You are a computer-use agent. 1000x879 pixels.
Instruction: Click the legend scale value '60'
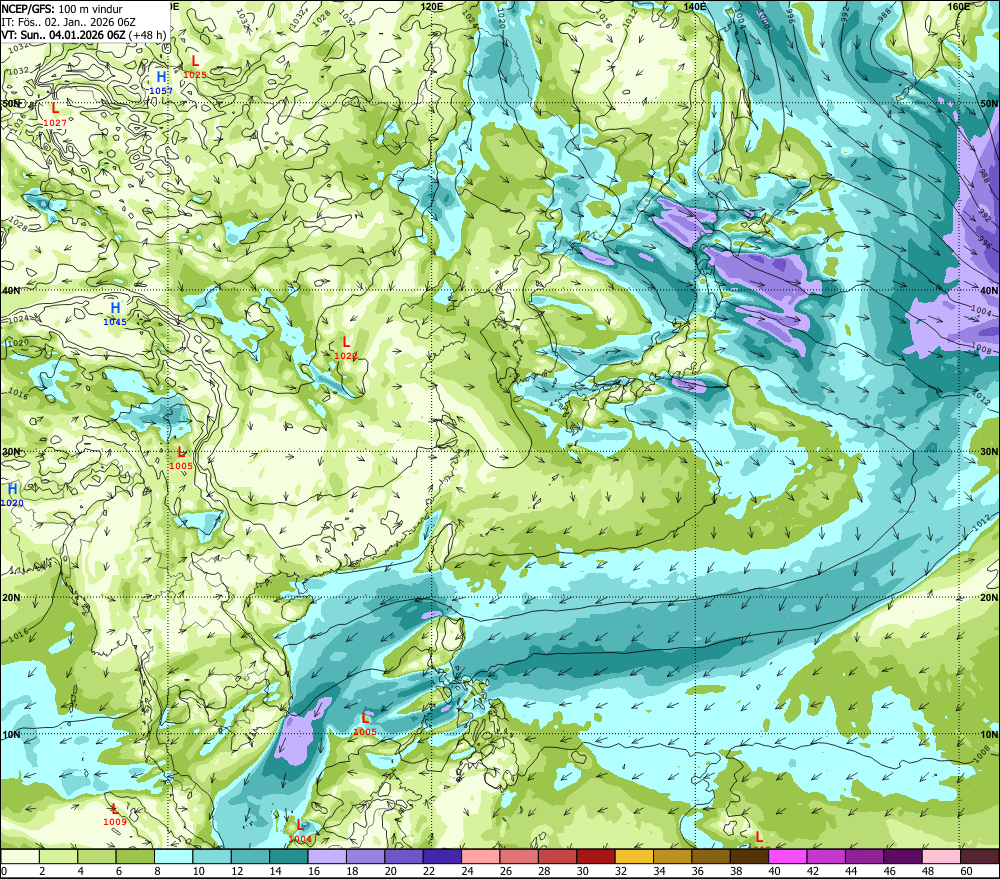[966, 871]
